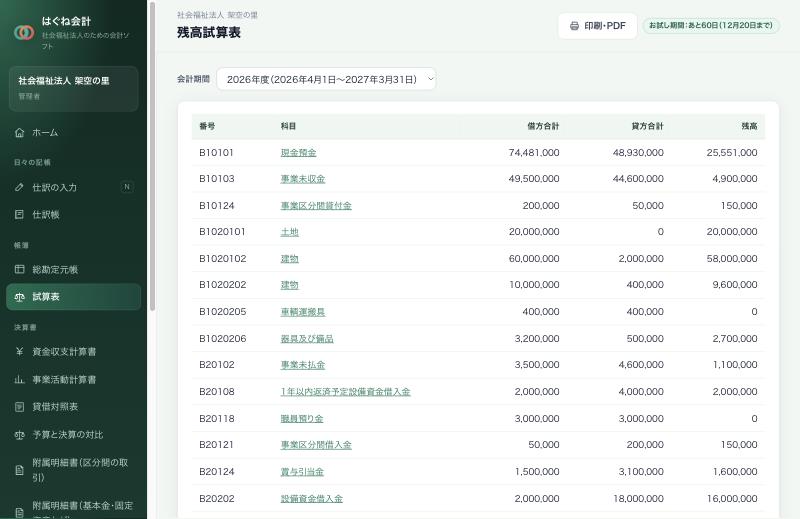800x519 pixels.
Task: Open the 建物 link in row B1020202
Action: point(289,285)
